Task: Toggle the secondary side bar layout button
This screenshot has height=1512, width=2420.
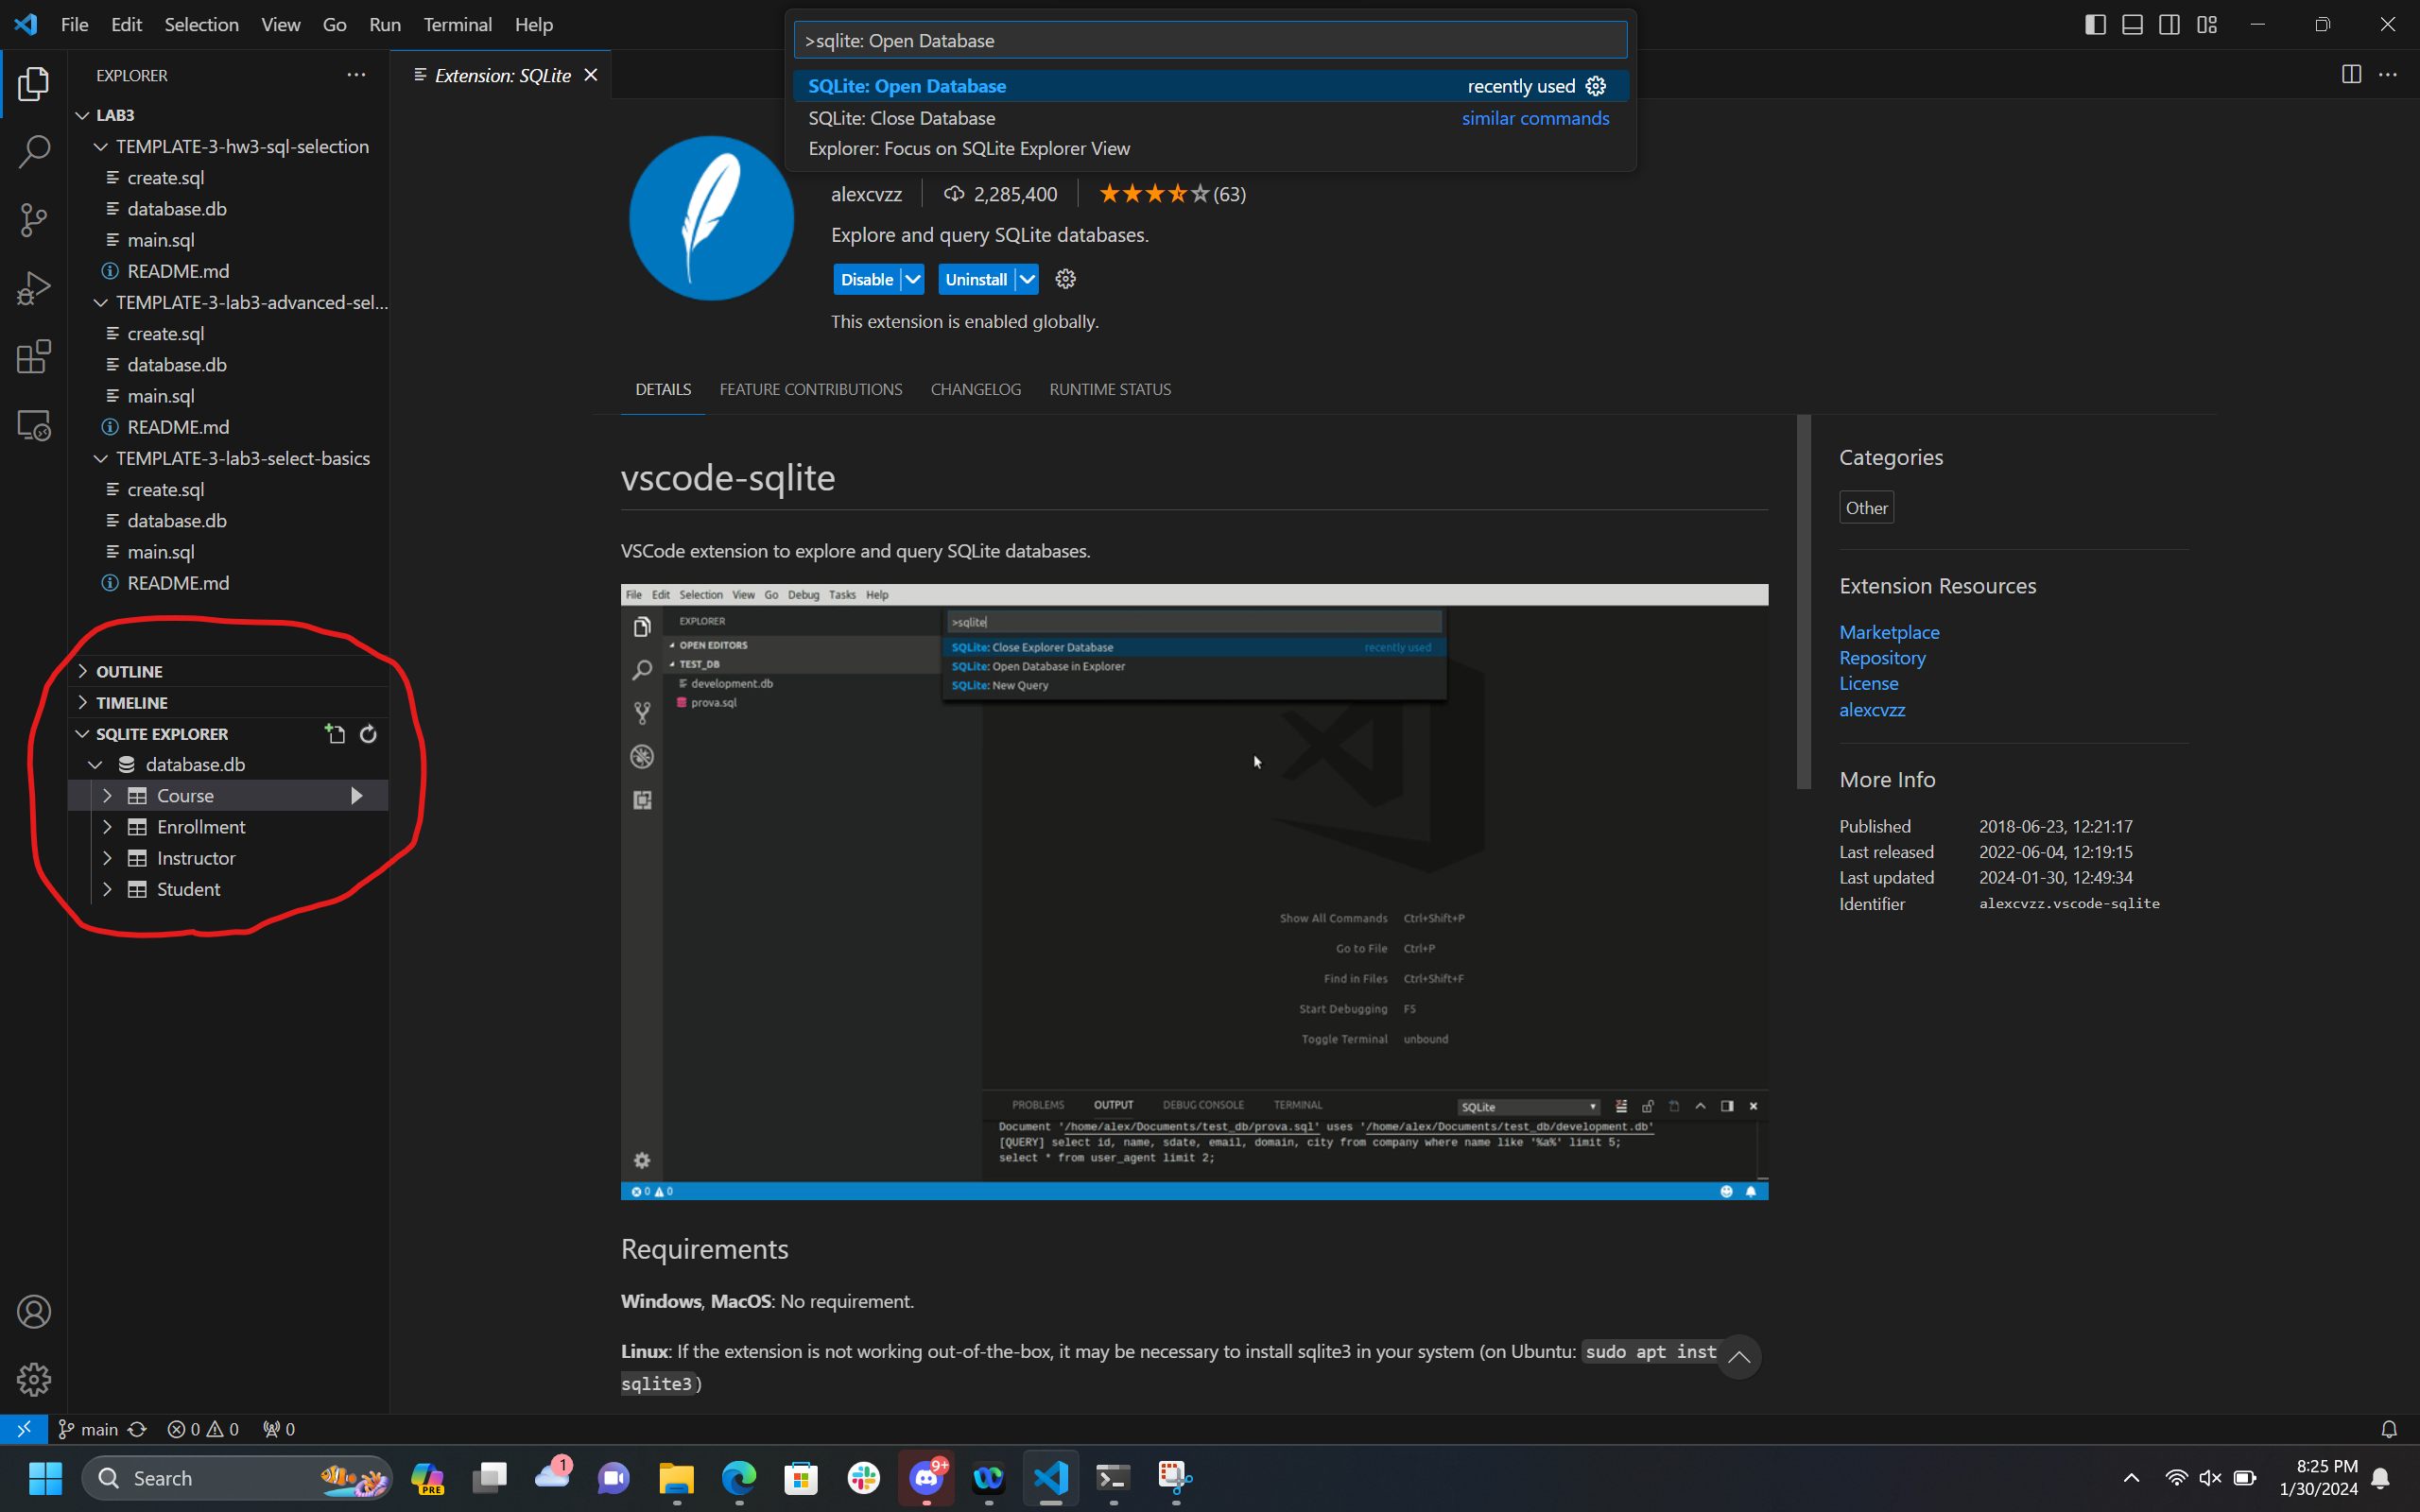Action: click(x=2169, y=25)
